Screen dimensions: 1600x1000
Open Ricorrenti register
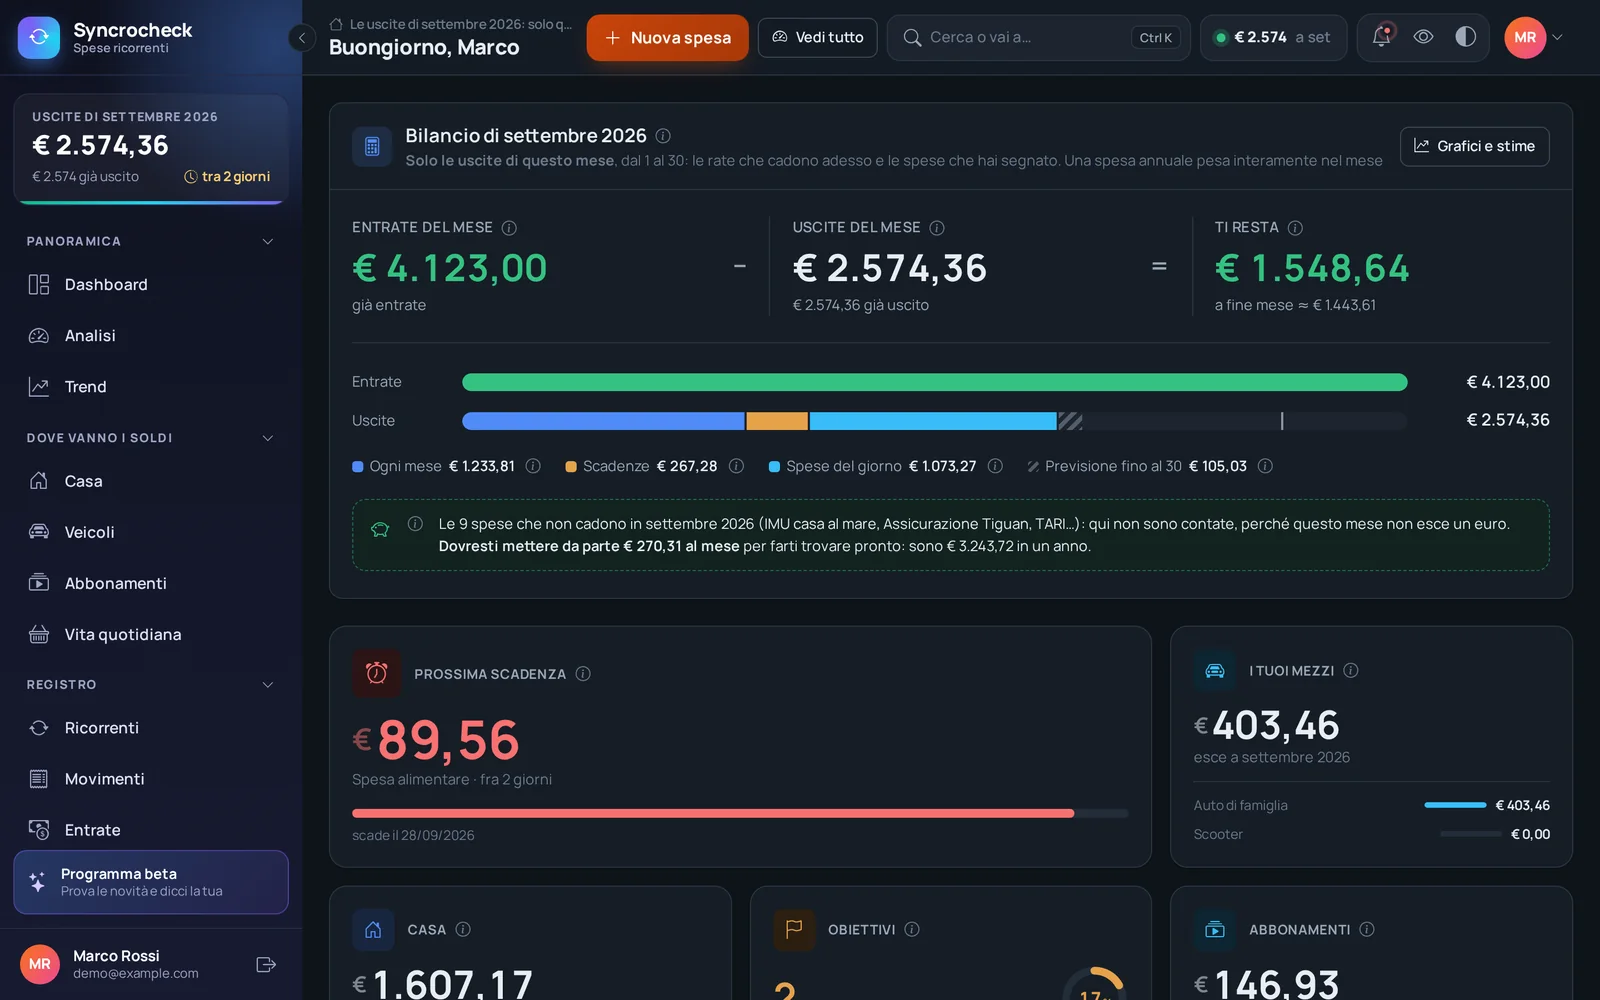[x=150, y=728]
